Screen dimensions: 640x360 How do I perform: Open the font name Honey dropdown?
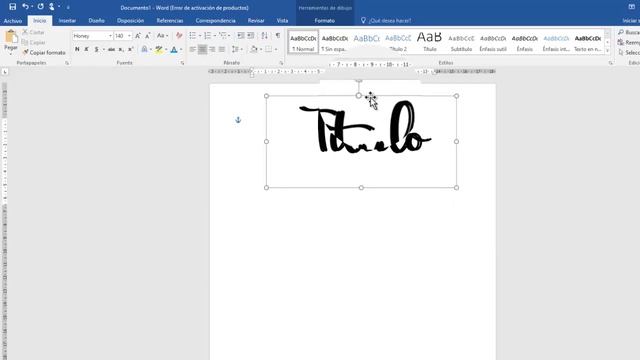pyautogui.click(x=110, y=36)
